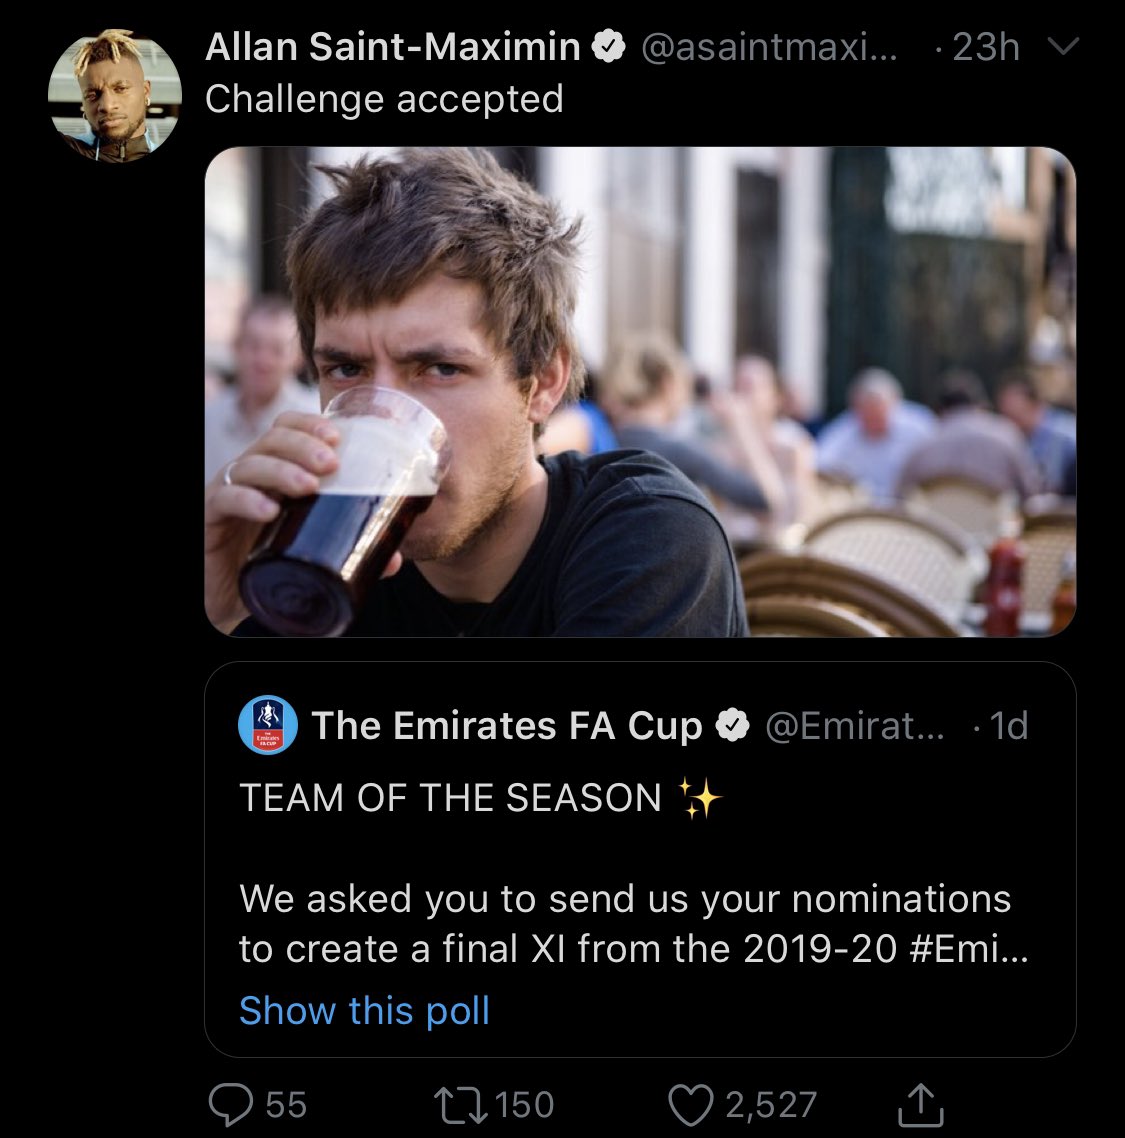
Task: Click the "TEAM OF THE SEASON" heading
Action: click(x=451, y=798)
